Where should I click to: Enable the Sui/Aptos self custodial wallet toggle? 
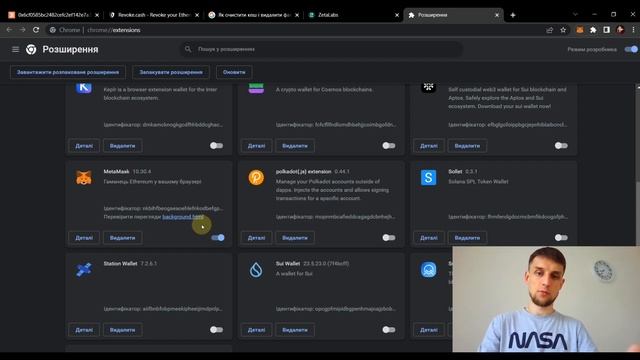561,146
